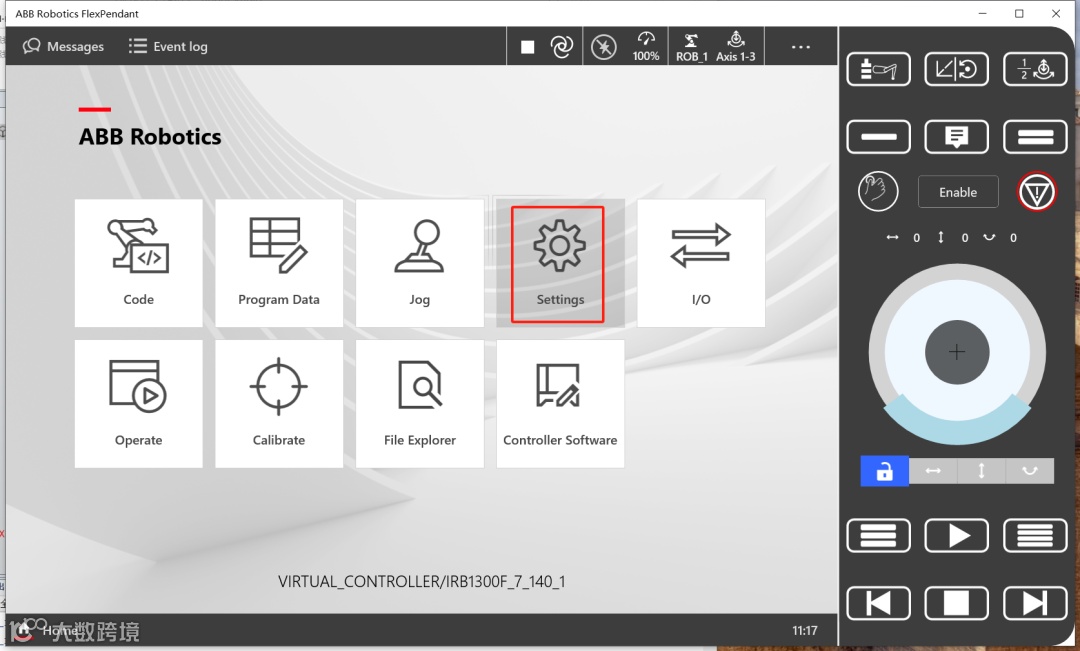Open the Axis 1-3 jog mode selector

[x=736, y=46]
